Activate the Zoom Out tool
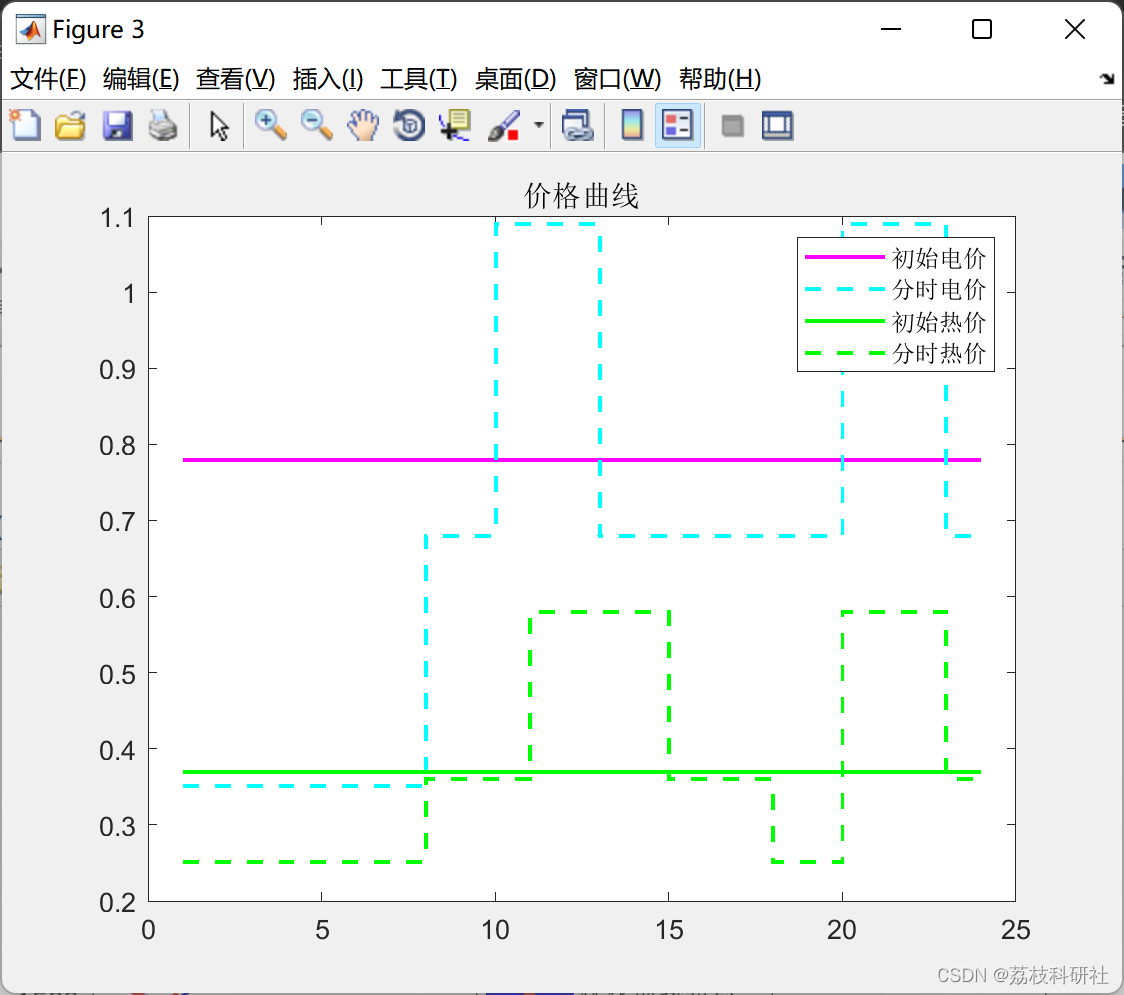This screenshot has height=995, width=1124. pyautogui.click(x=317, y=125)
